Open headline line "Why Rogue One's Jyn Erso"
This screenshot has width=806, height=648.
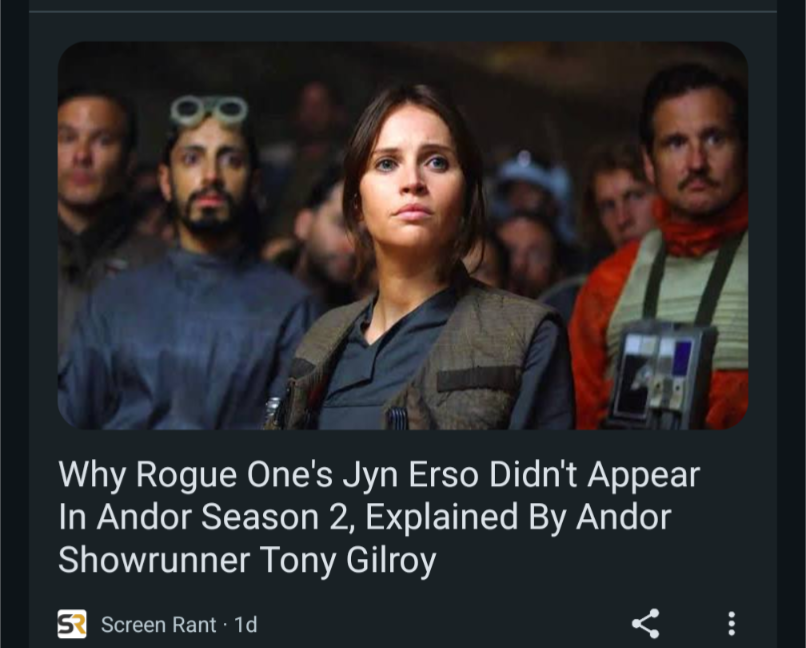click(270, 474)
